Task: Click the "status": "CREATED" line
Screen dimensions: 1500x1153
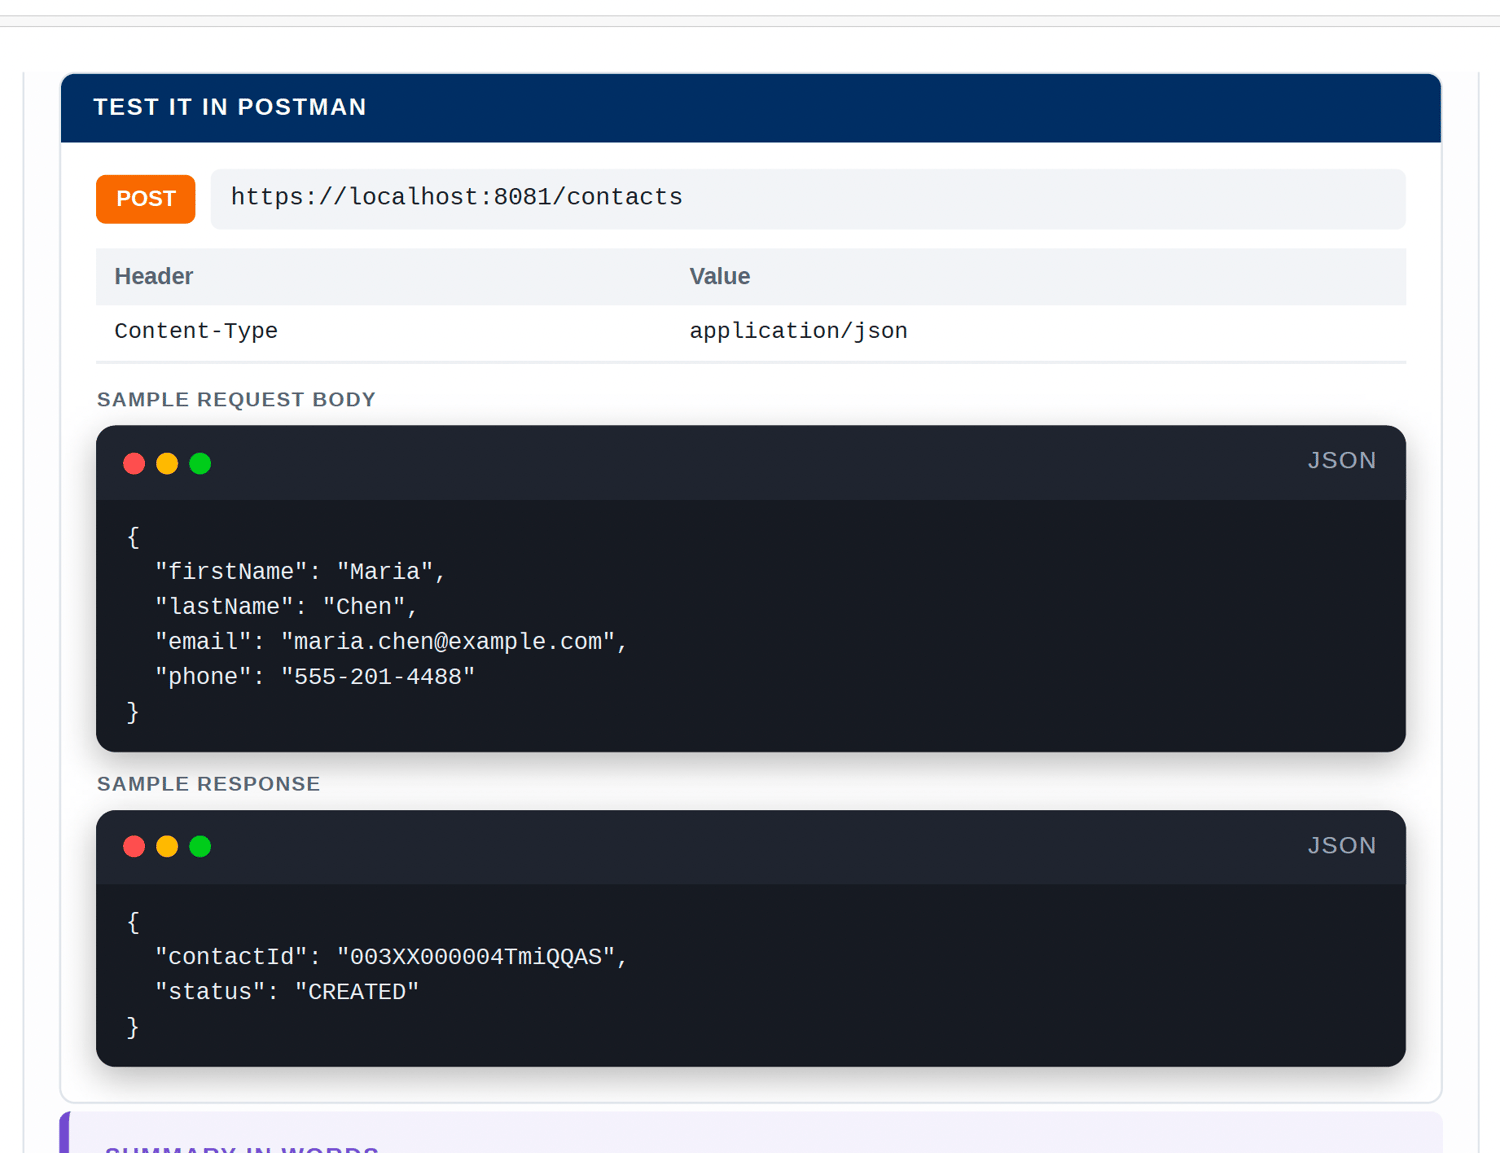Action: point(287,992)
